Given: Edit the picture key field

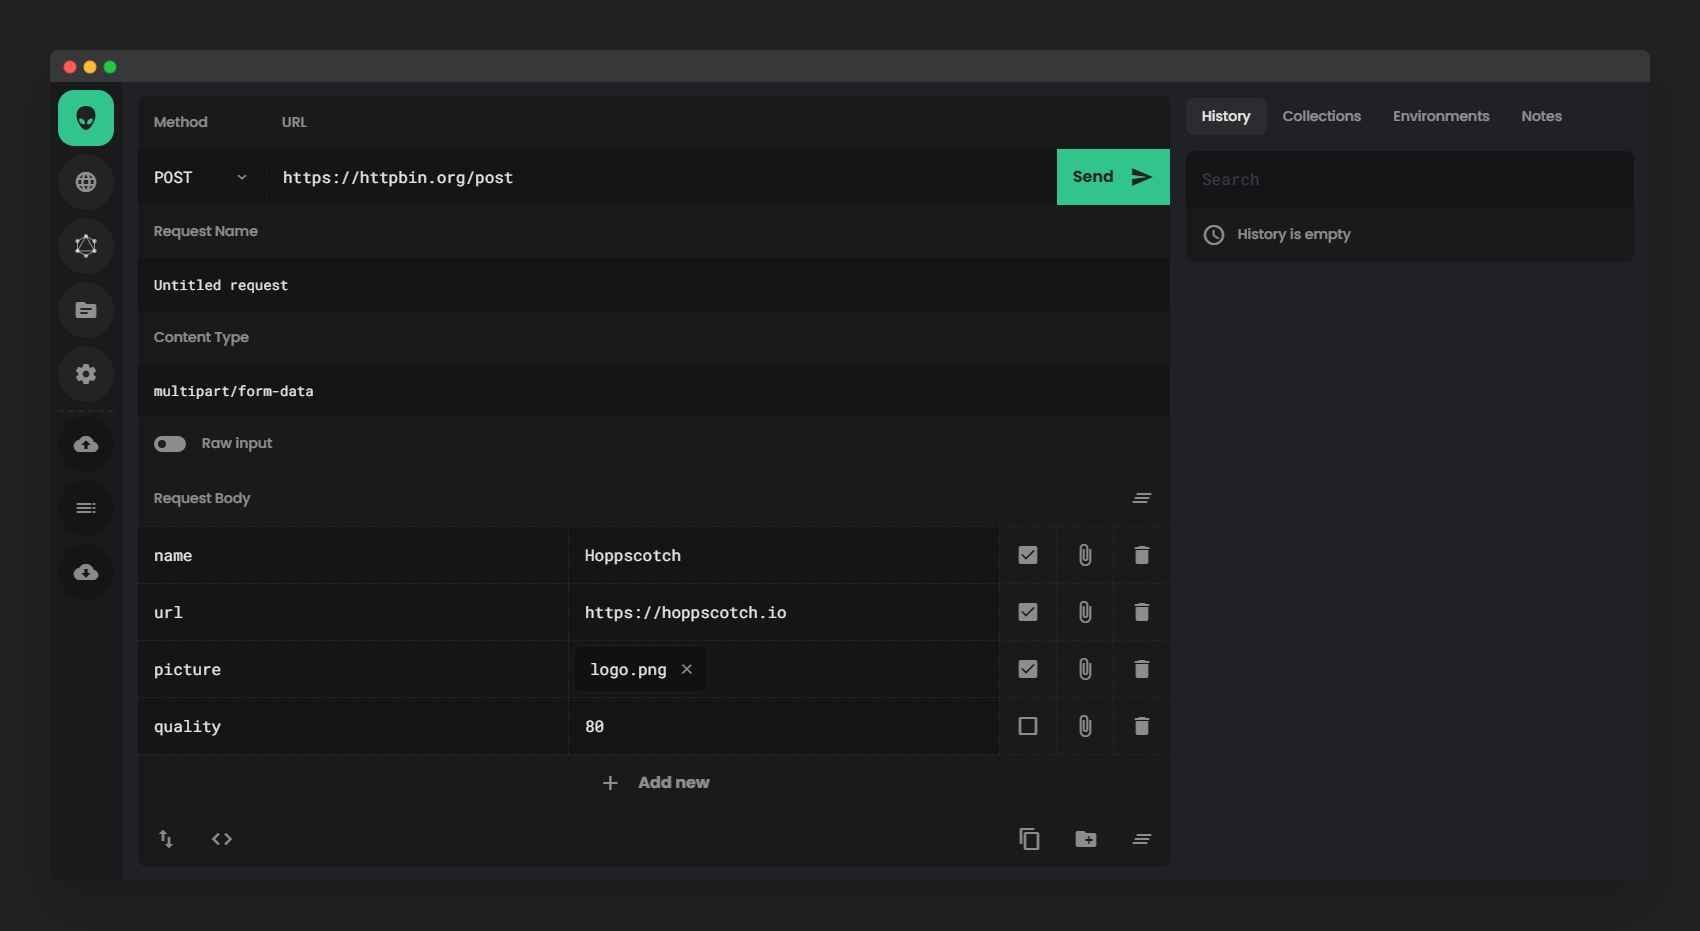Looking at the screenshot, I should [353, 669].
